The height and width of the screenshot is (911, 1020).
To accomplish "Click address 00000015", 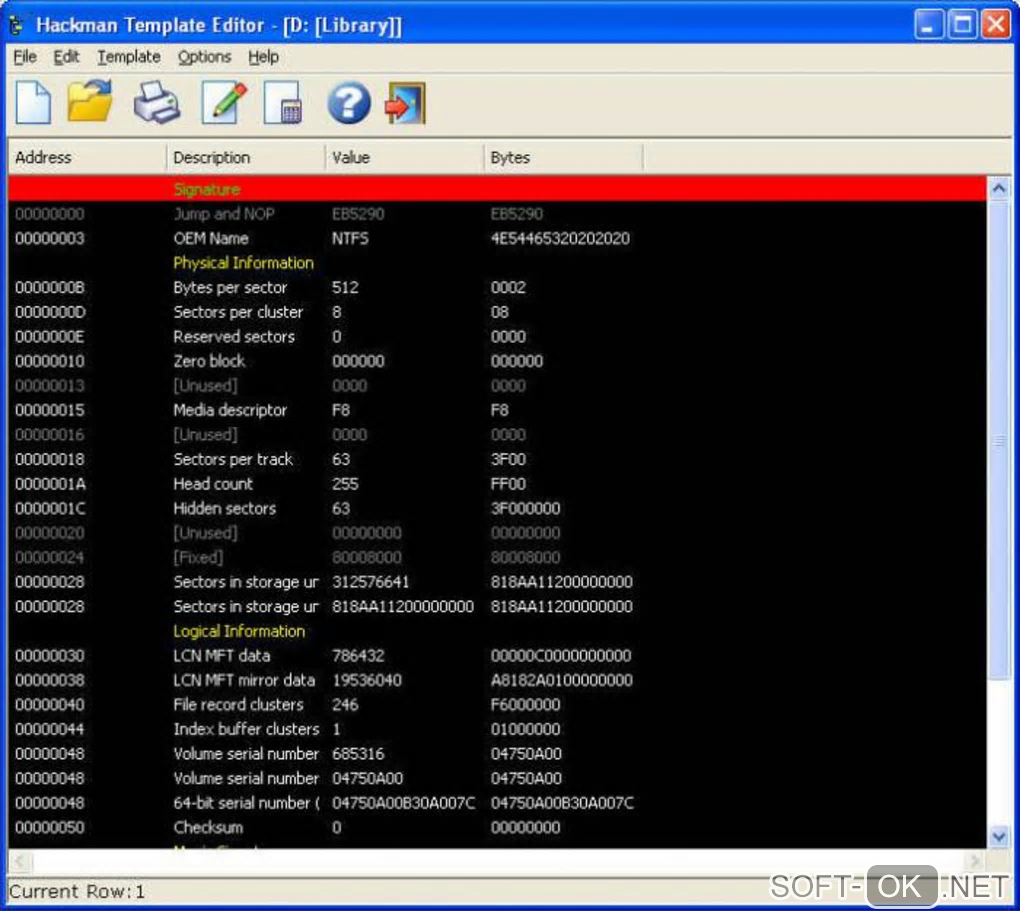I will coord(49,411).
